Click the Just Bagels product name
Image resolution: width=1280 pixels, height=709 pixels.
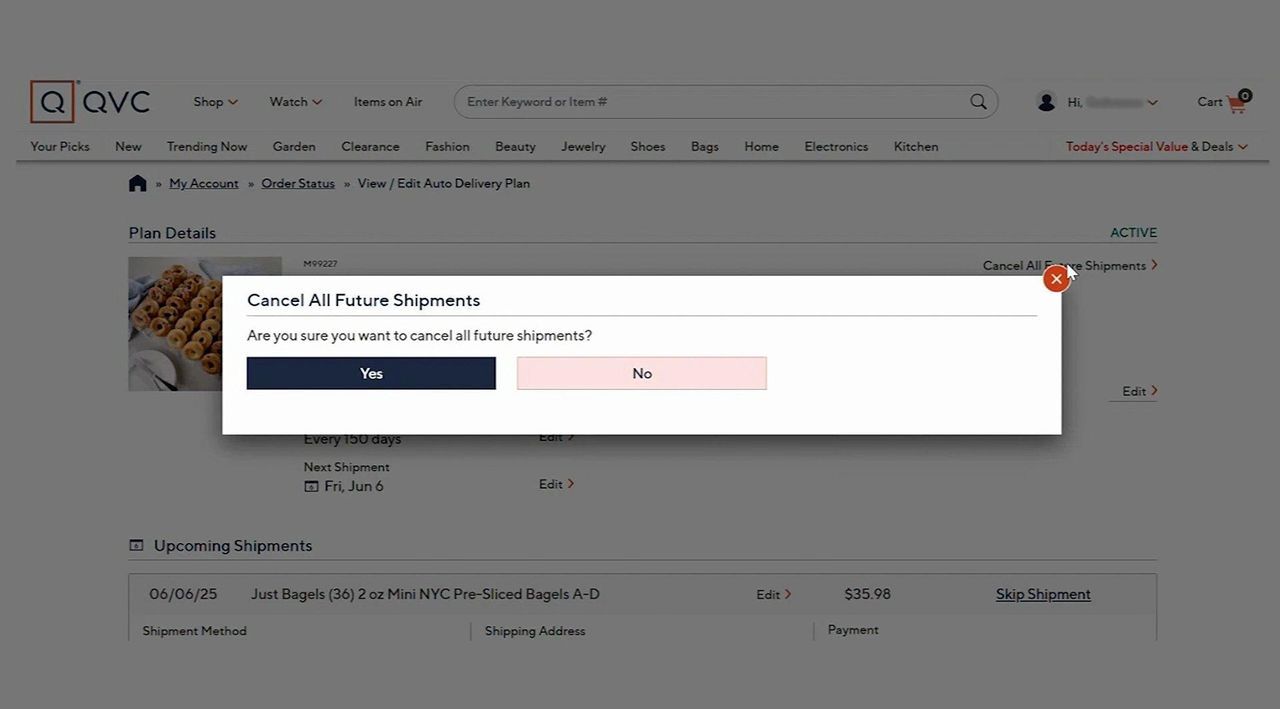(425, 594)
